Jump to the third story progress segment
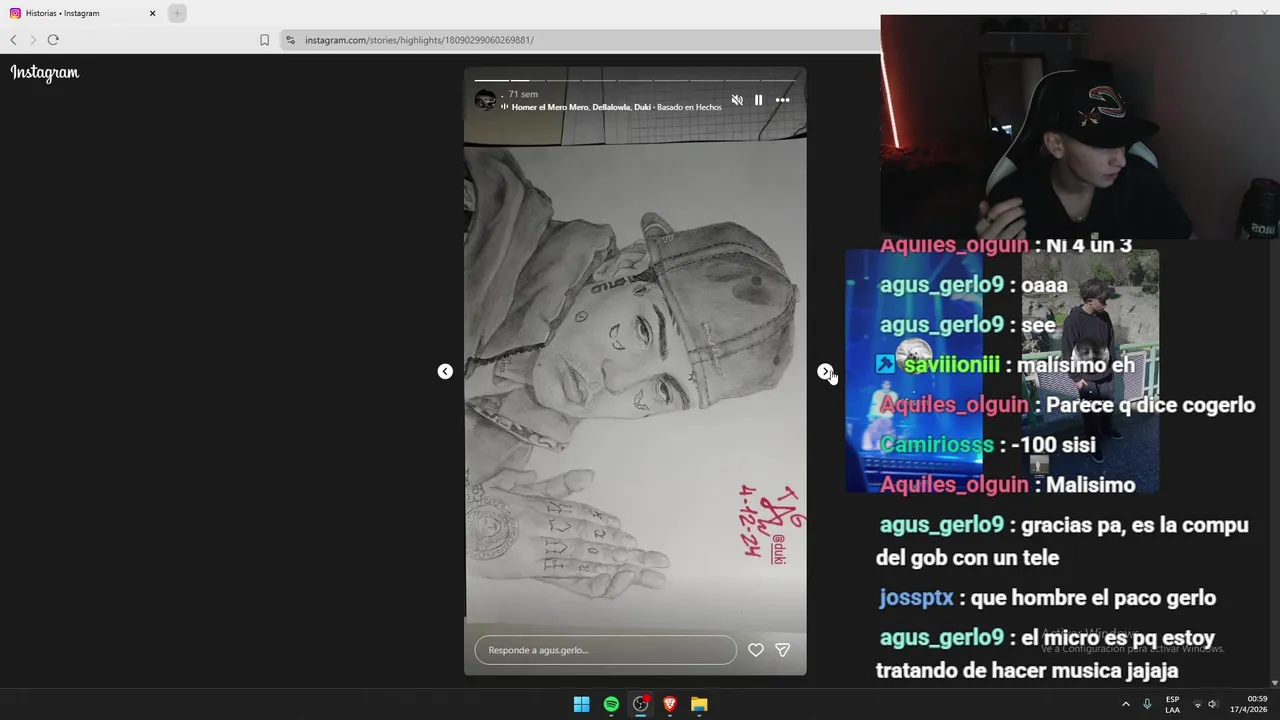This screenshot has height=720, width=1280. pyautogui.click(x=564, y=80)
